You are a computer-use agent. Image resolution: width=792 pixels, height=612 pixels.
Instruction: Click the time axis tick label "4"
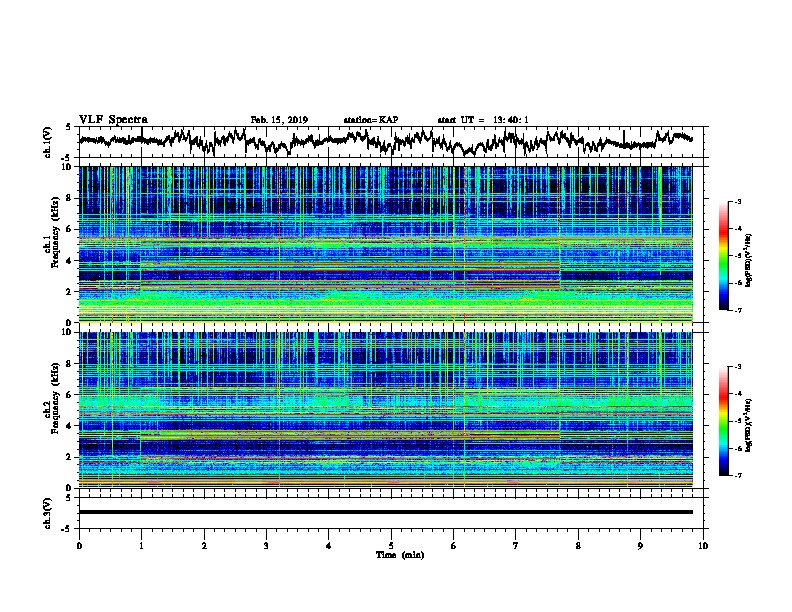[x=328, y=546]
